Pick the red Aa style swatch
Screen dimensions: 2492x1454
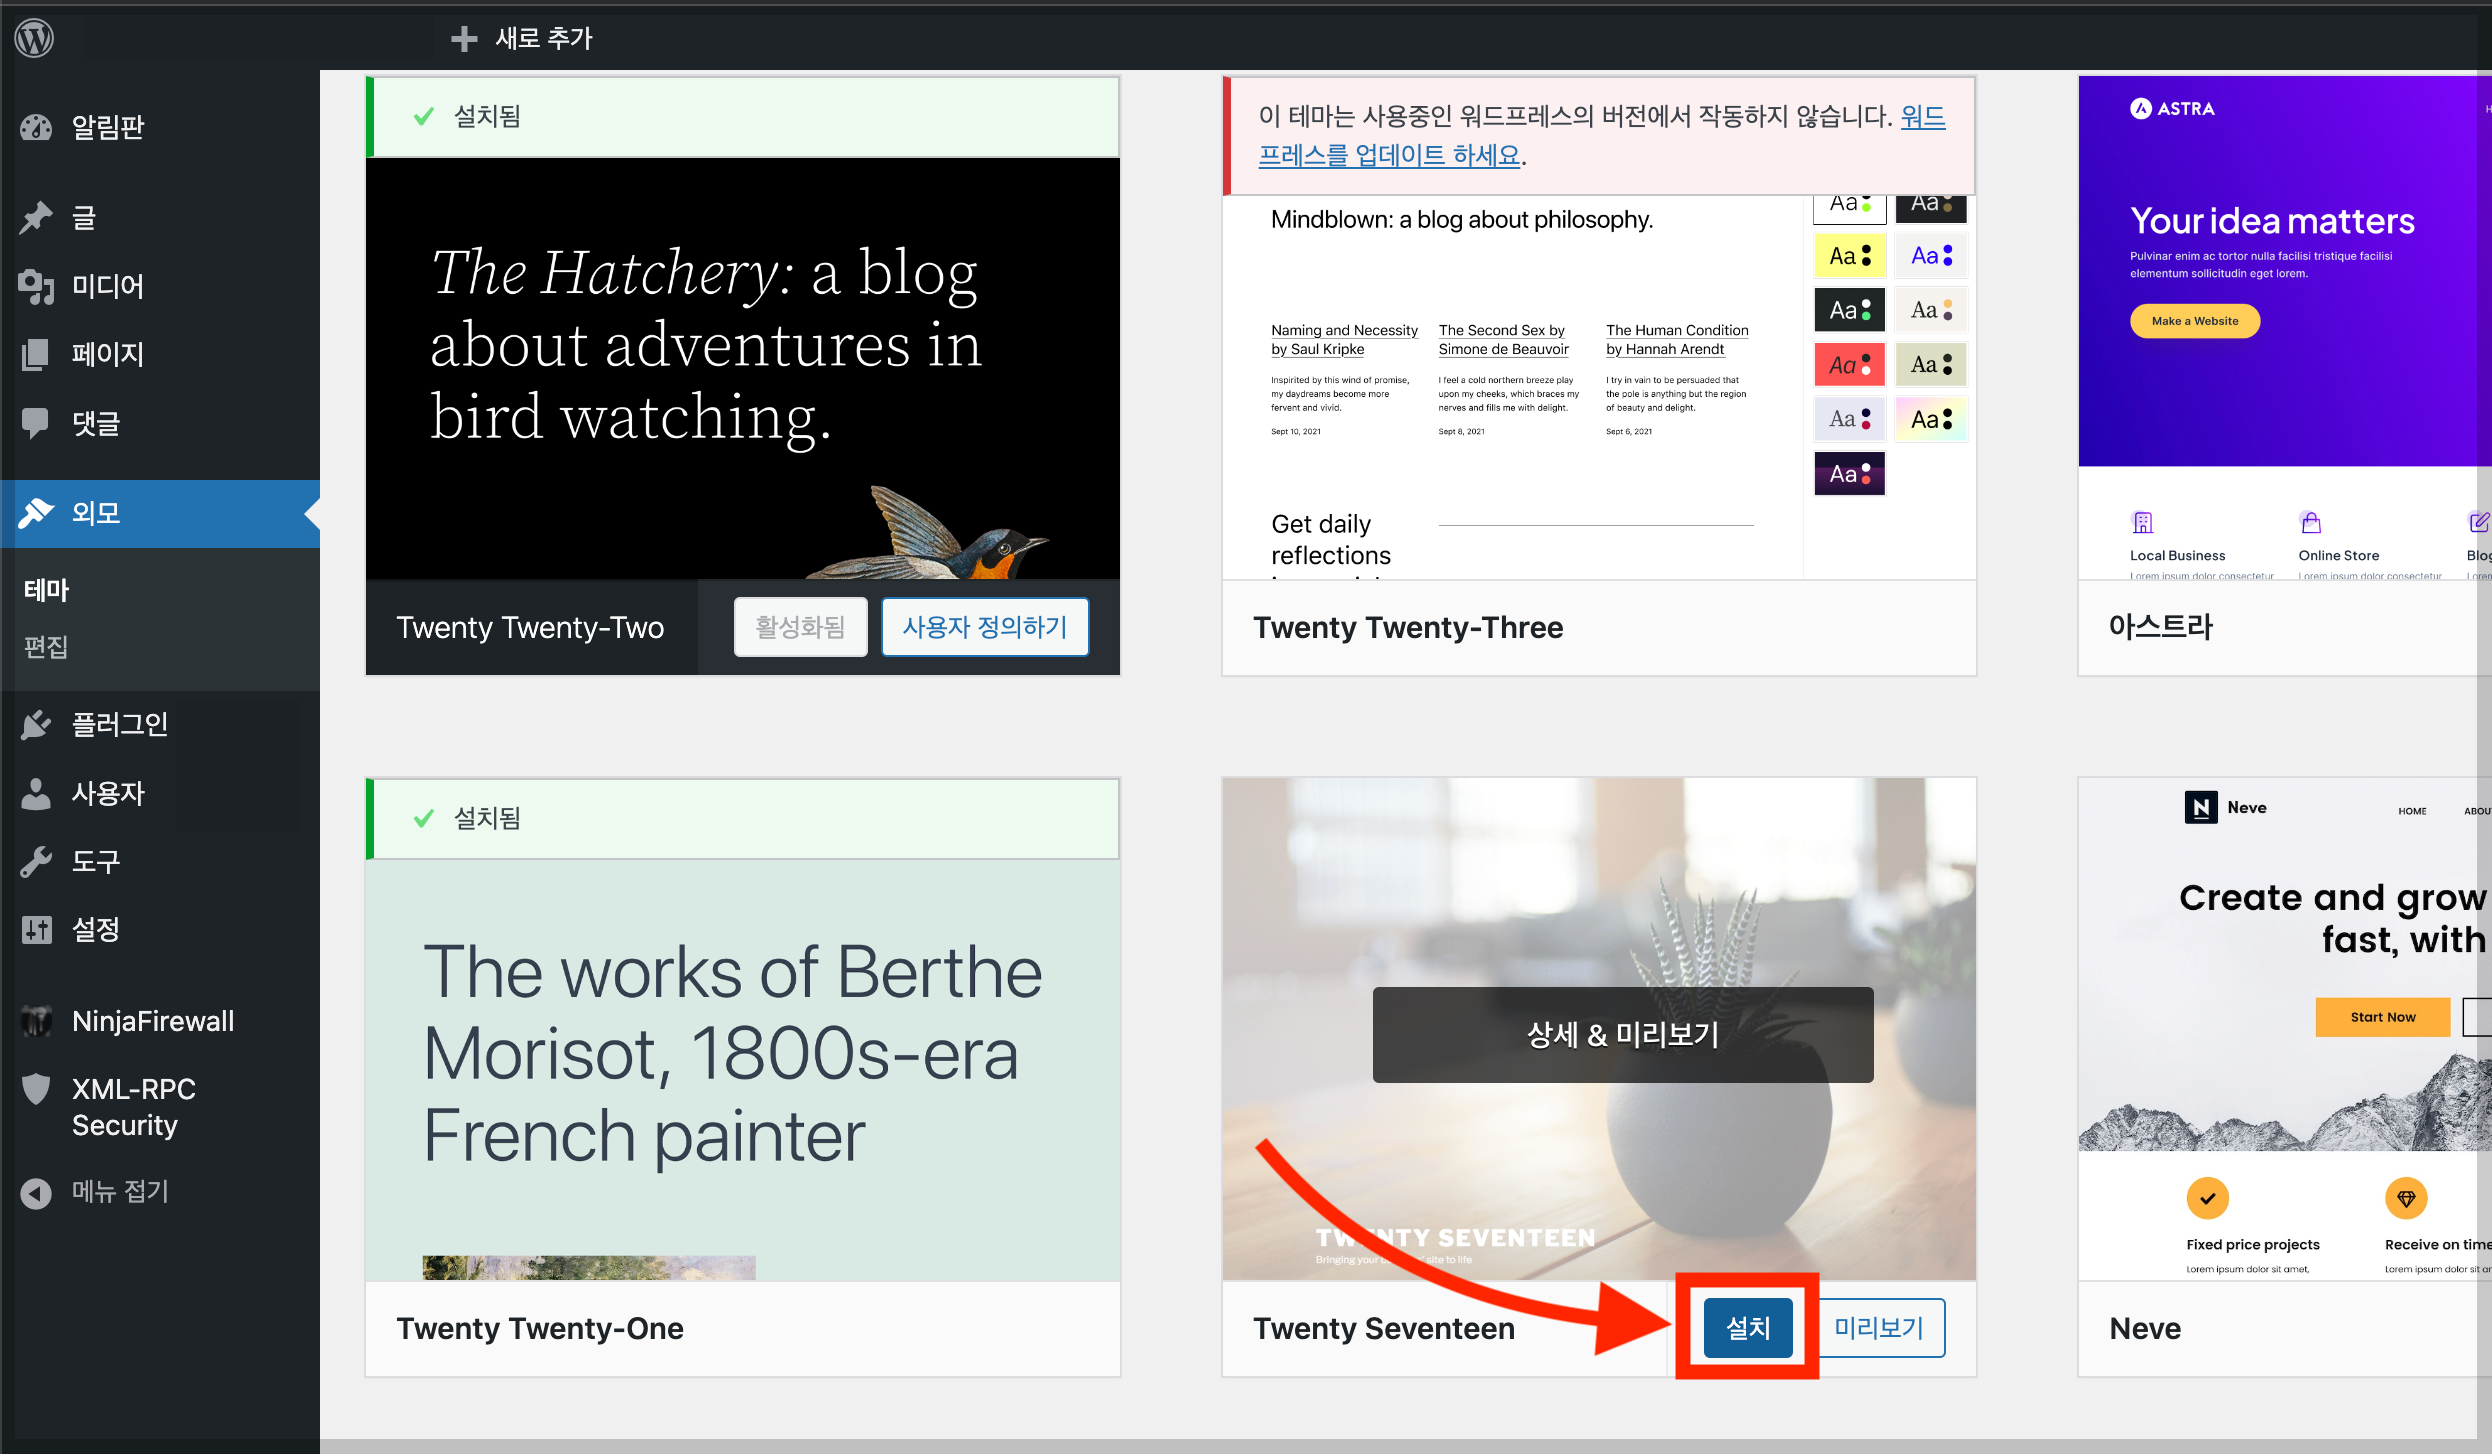[1849, 365]
